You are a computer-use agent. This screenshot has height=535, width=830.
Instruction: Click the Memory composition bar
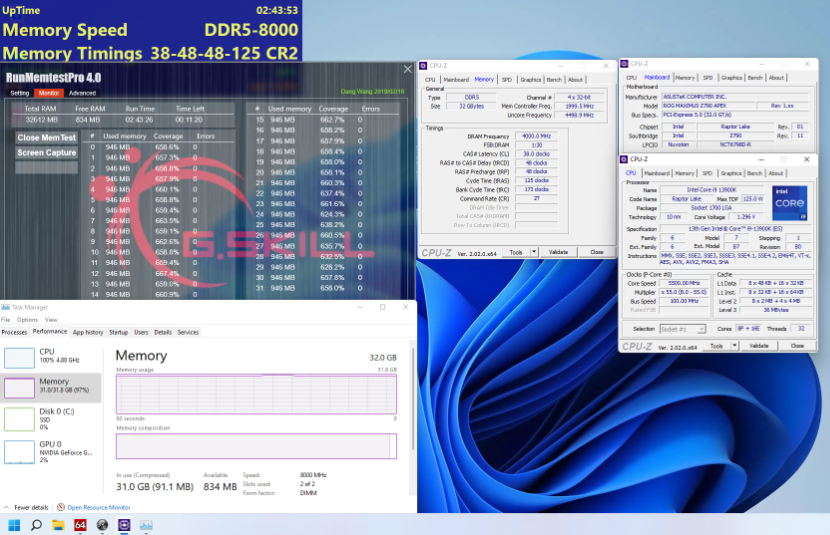coord(256,446)
